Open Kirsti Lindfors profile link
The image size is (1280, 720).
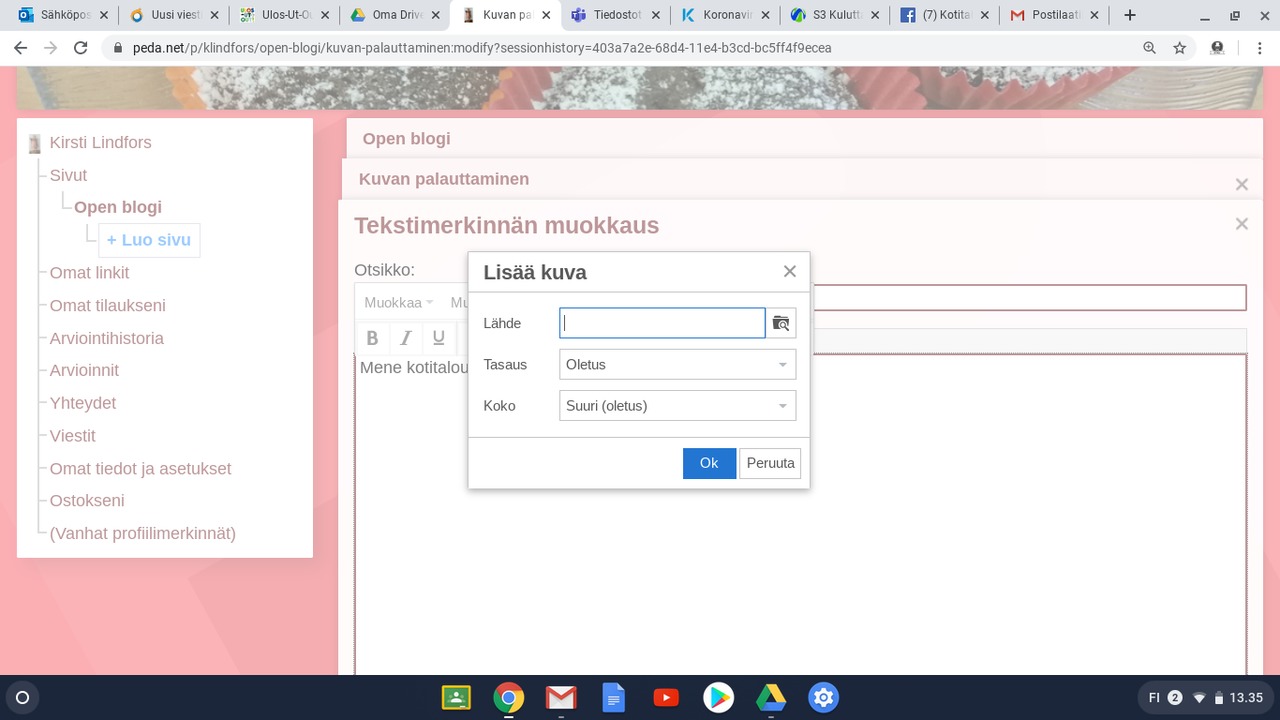click(101, 142)
